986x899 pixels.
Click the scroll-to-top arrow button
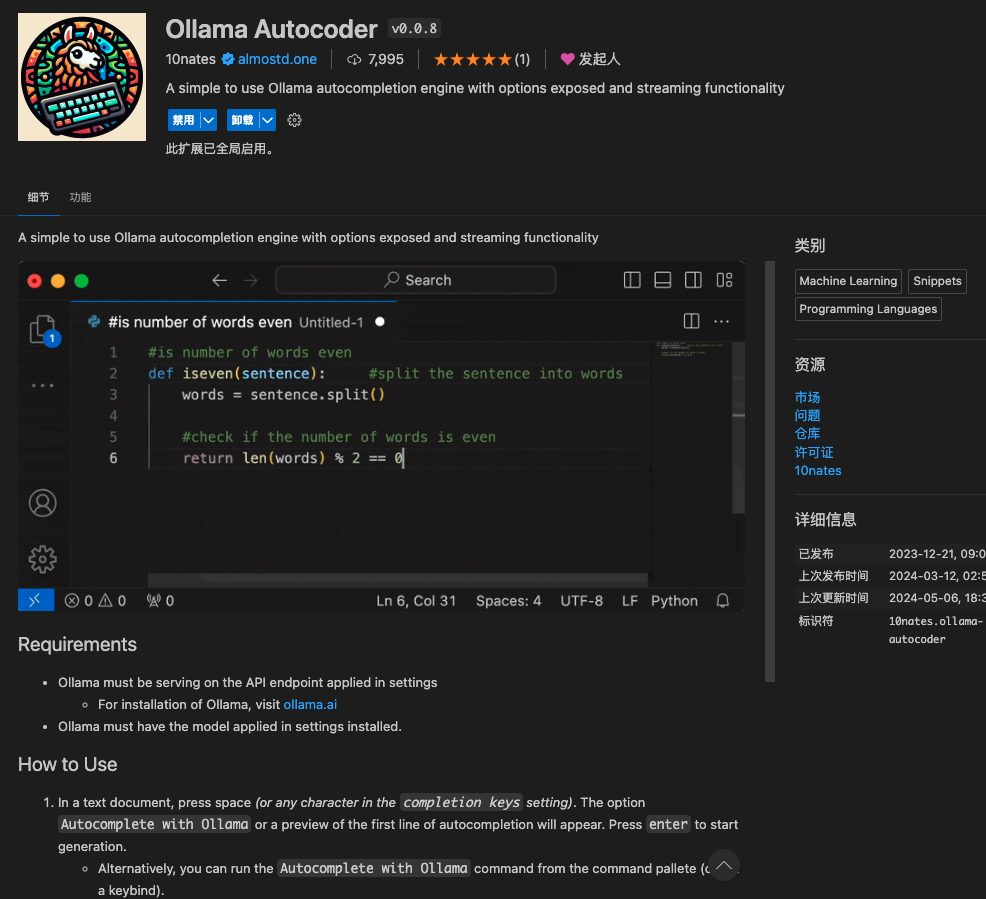click(724, 865)
